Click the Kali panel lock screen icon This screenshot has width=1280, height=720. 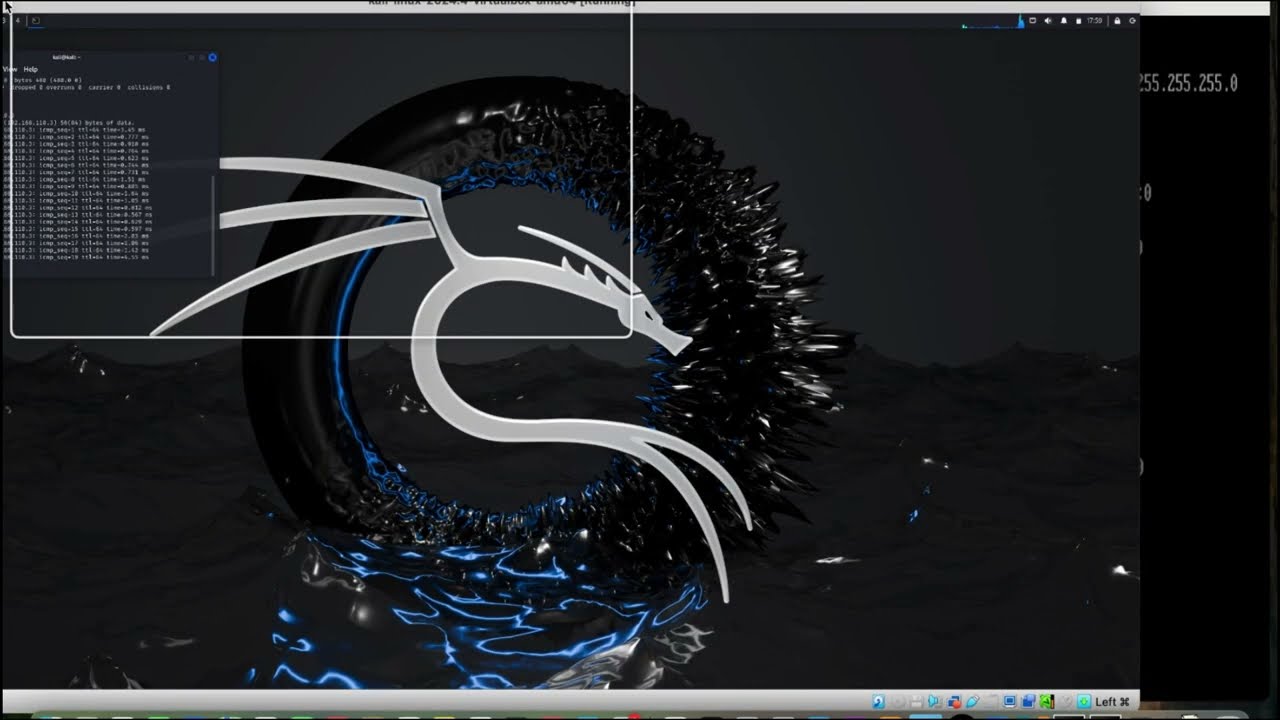click(1117, 21)
